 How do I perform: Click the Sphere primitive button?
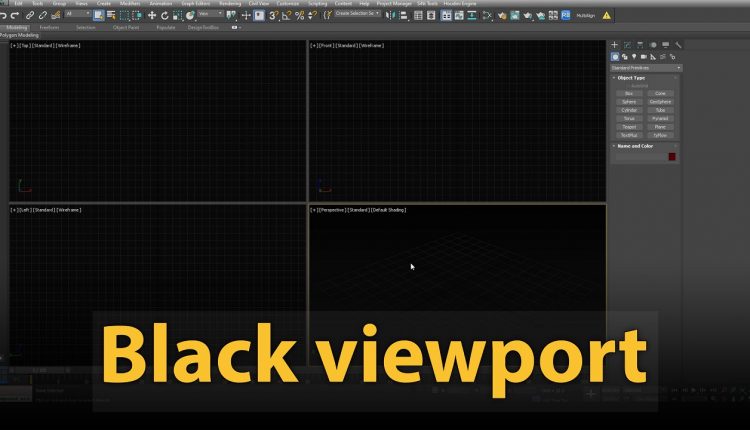[x=629, y=101]
